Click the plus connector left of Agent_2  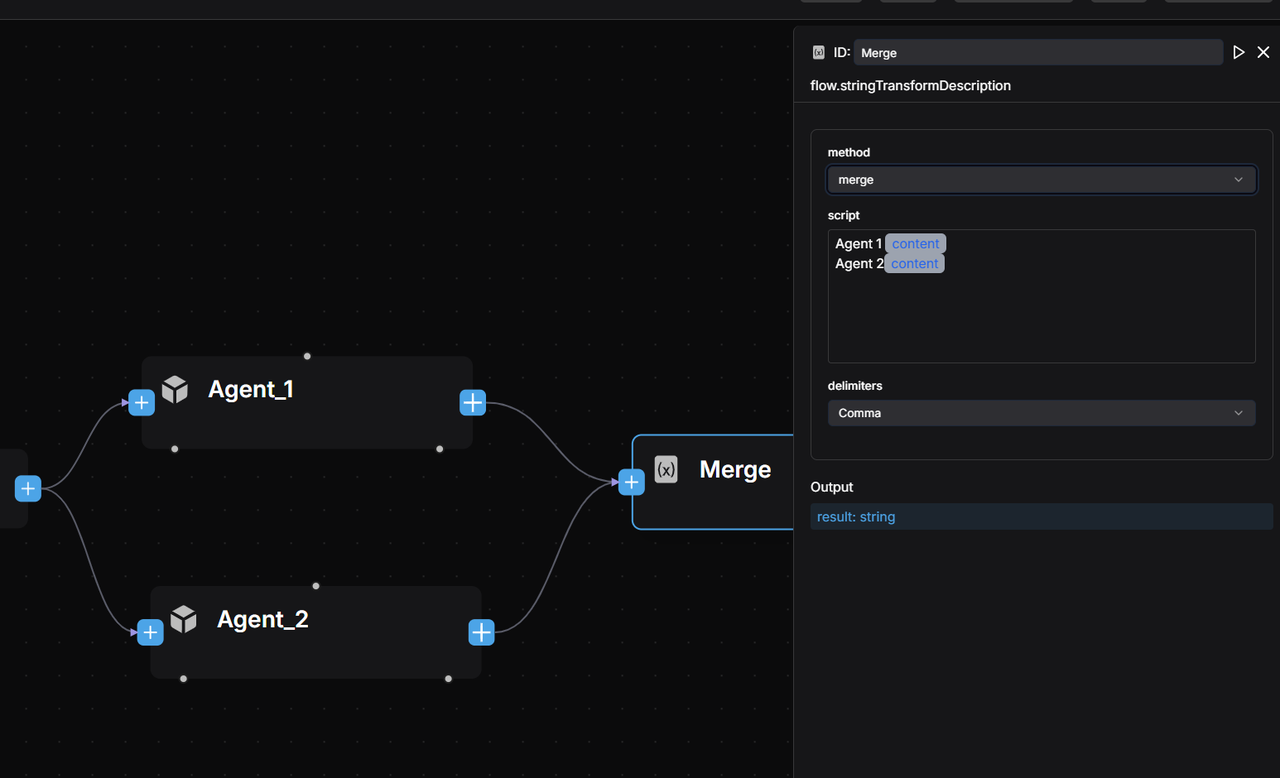[150, 632]
